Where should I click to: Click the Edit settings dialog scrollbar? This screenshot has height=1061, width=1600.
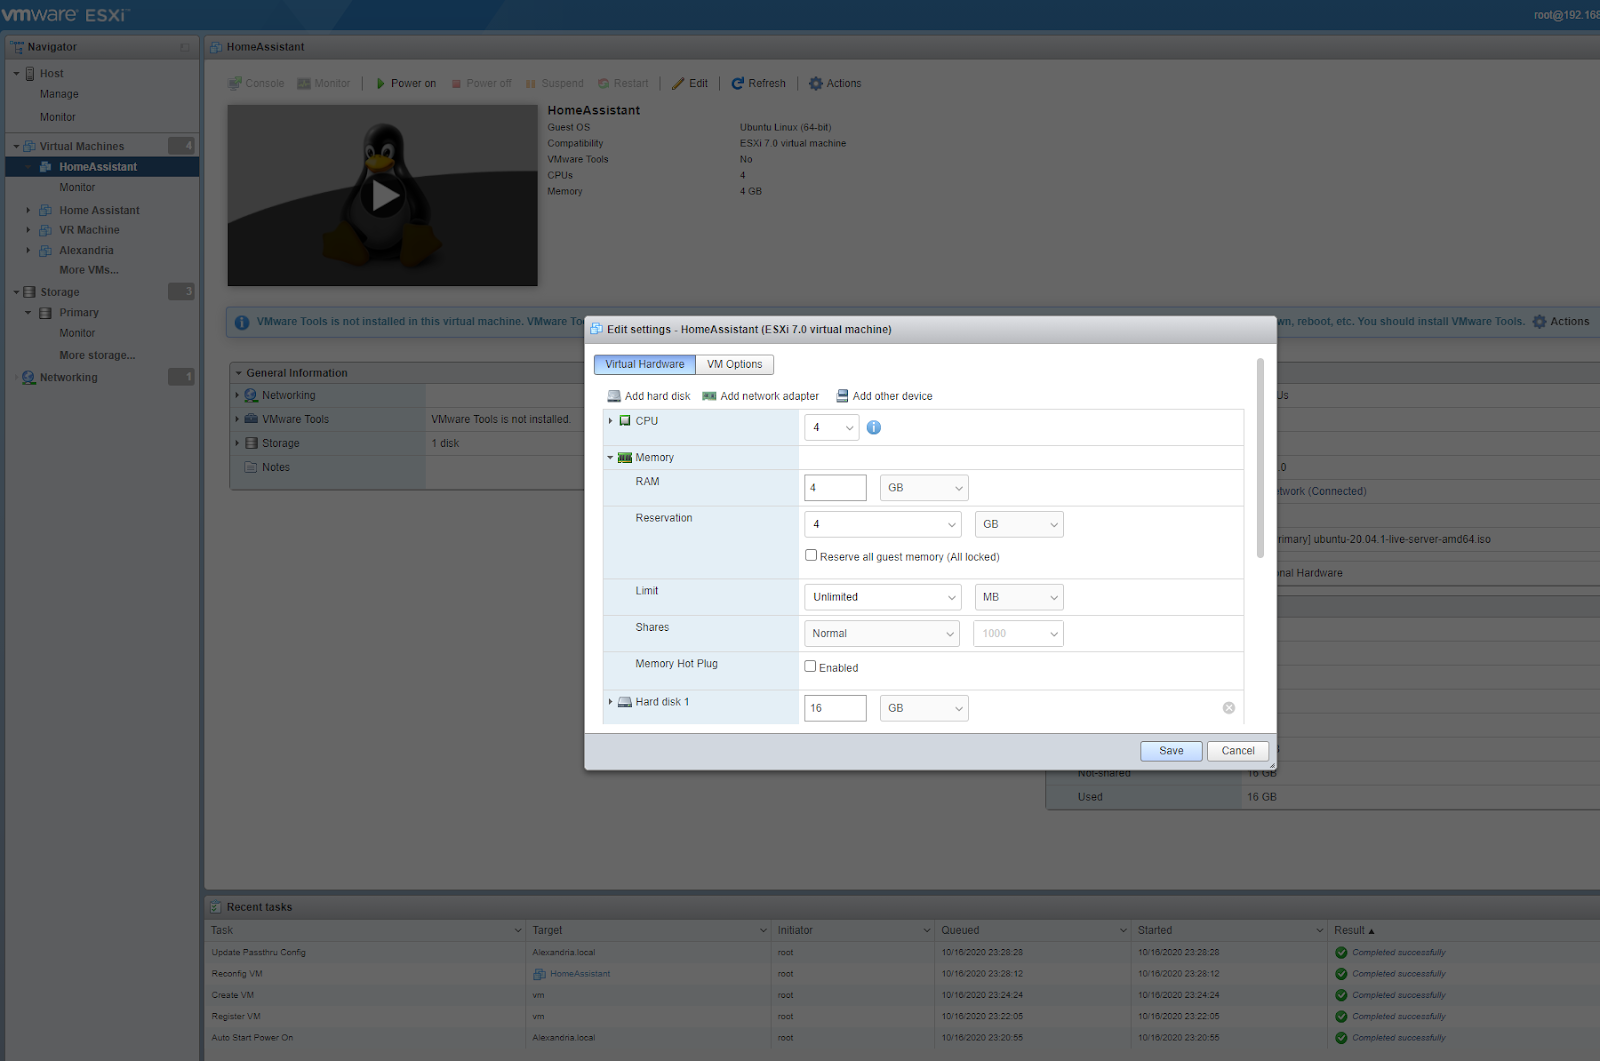tap(1260, 458)
